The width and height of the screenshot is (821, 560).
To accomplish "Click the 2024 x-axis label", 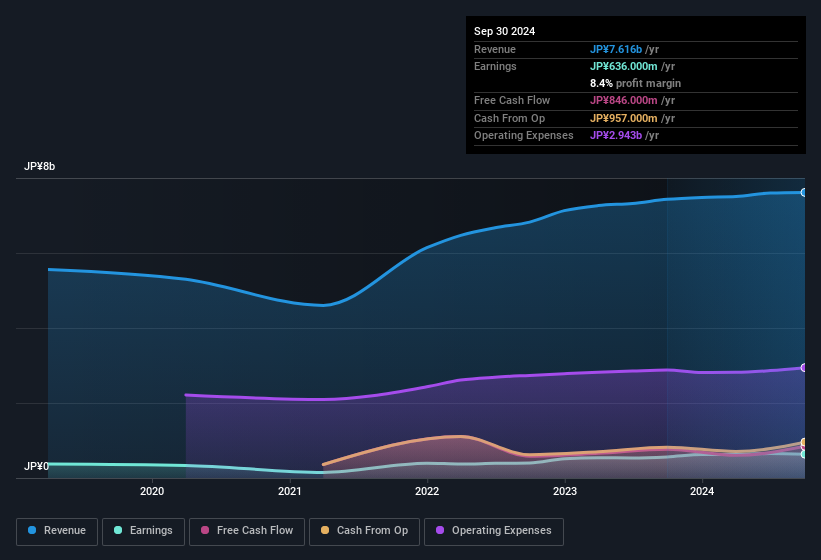I will pos(702,491).
